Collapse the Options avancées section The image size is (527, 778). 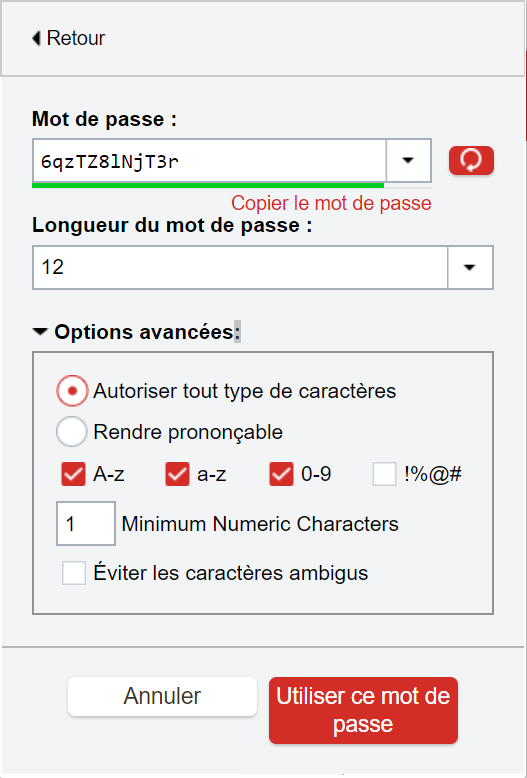pos(40,332)
